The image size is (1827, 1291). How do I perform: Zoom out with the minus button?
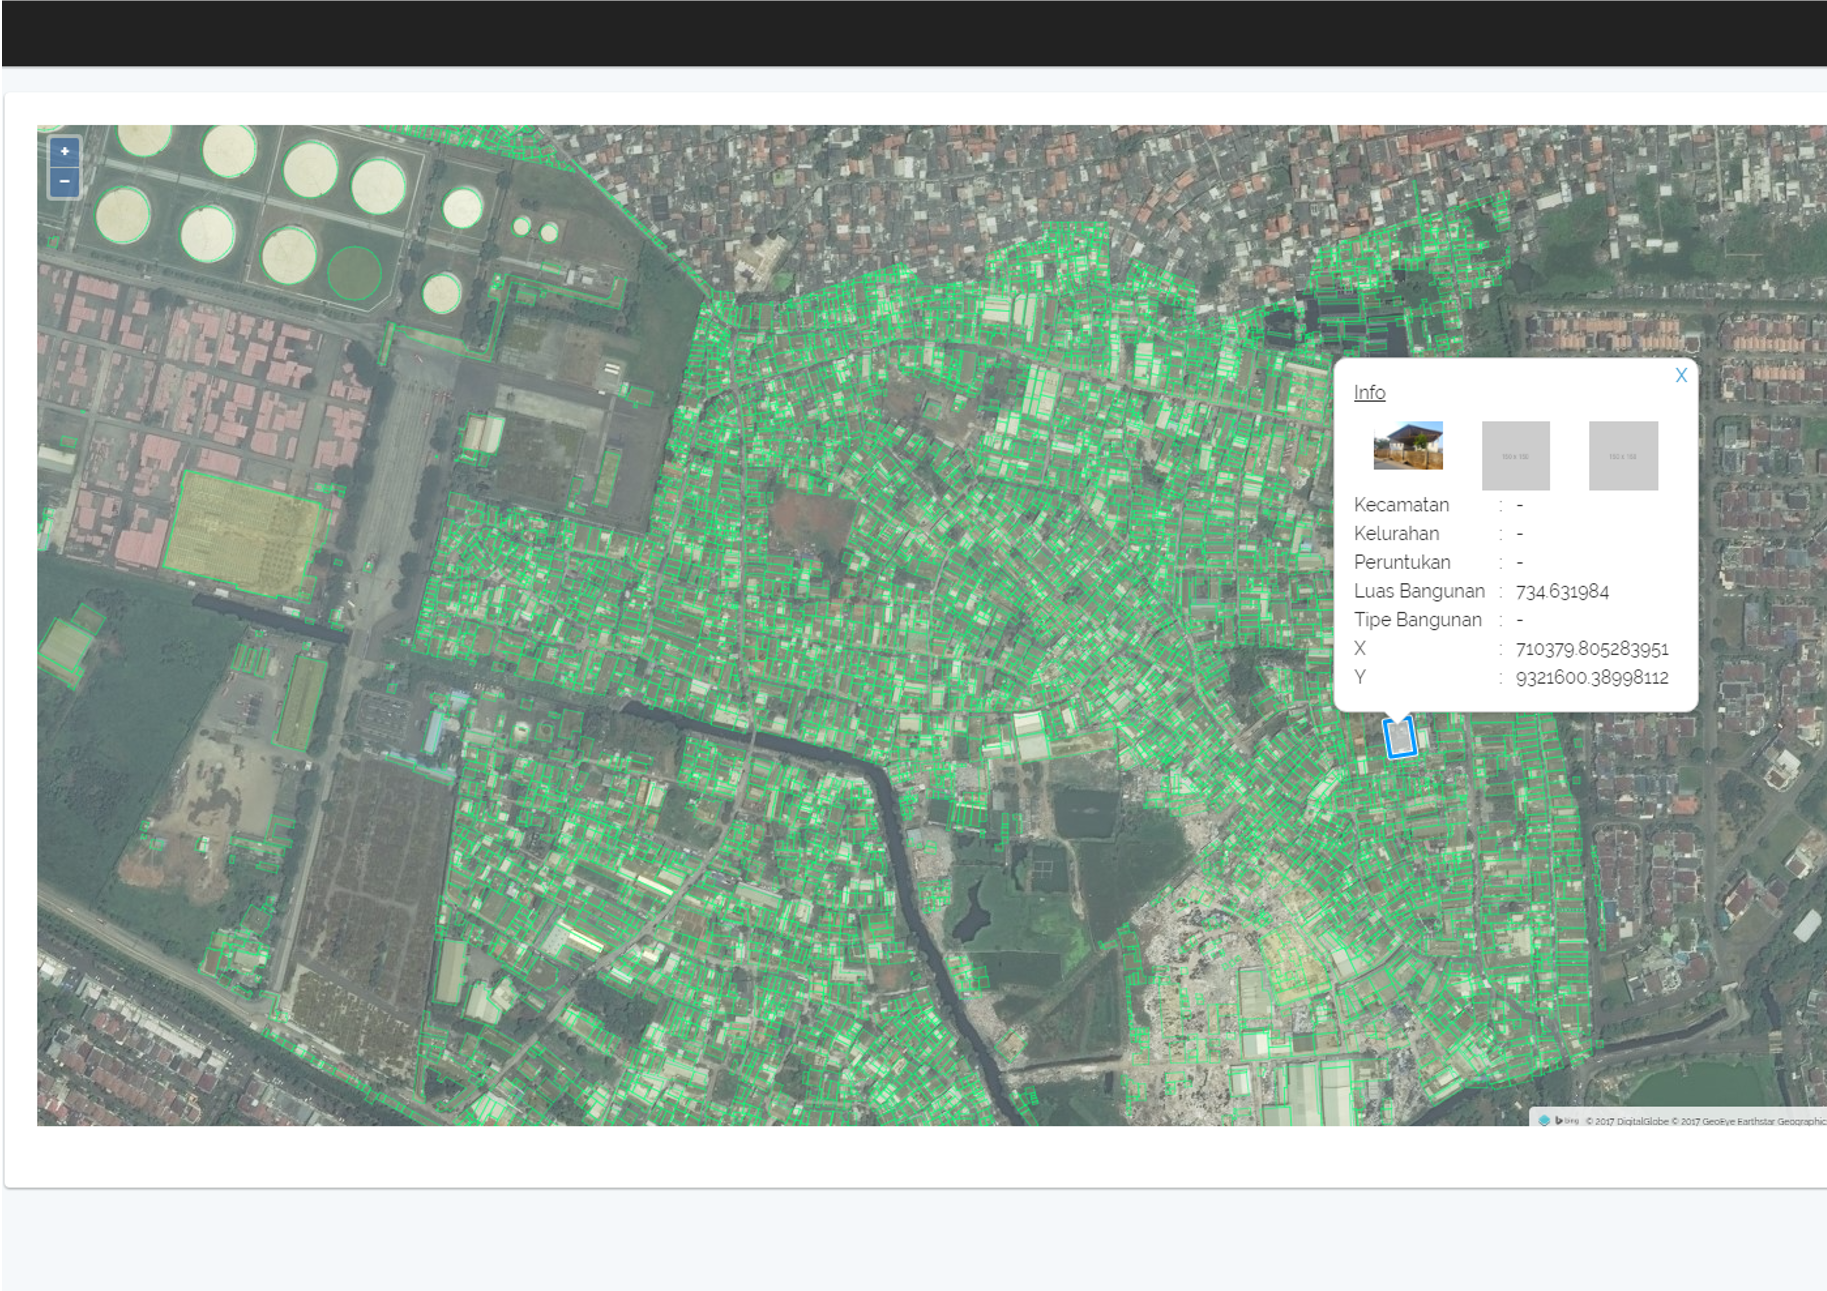click(x=64, y=182)
